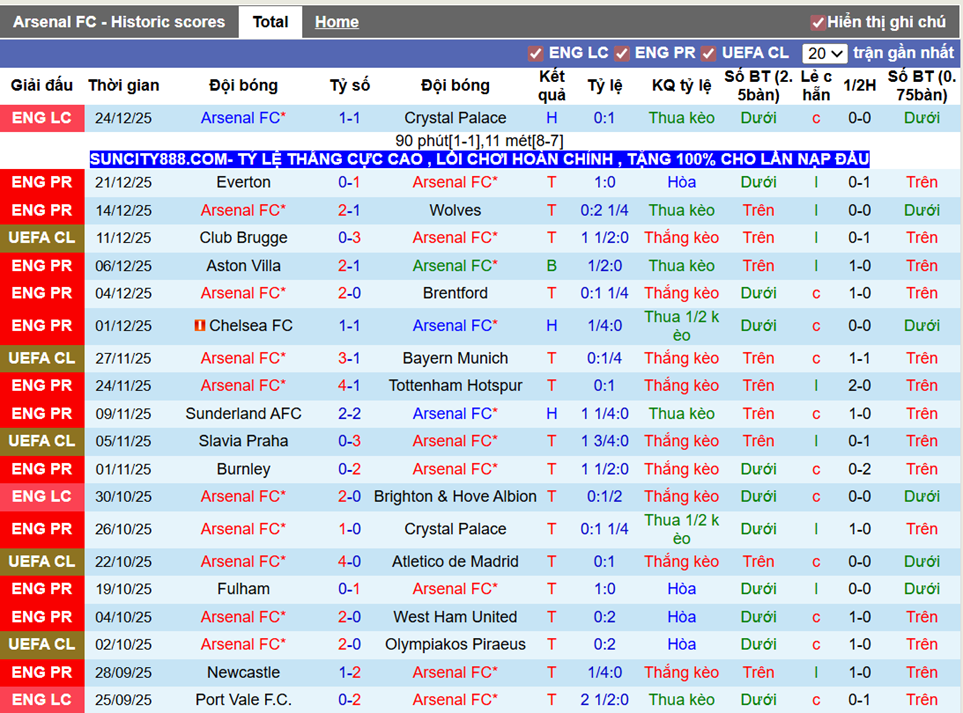This screenshot has height=713, width=963.
Task: Click the SUNCITY888.COM advertisement banner
Action: [479, 159]
